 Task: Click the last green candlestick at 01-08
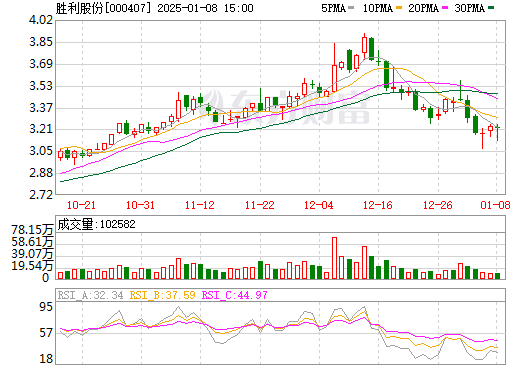point(497,133)
